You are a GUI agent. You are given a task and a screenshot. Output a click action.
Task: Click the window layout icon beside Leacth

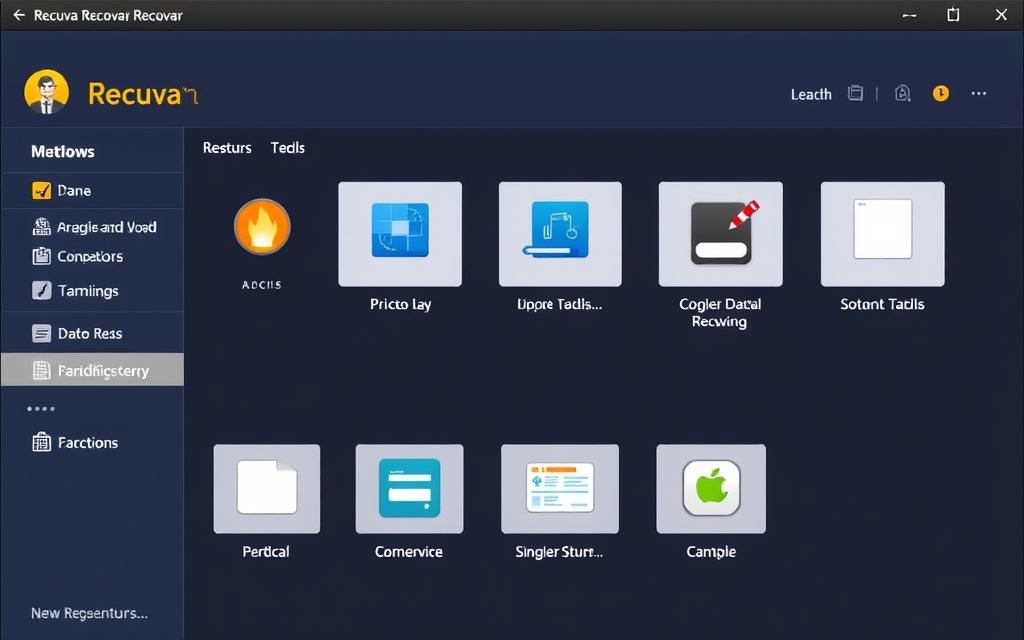click(x=855, y=93)
